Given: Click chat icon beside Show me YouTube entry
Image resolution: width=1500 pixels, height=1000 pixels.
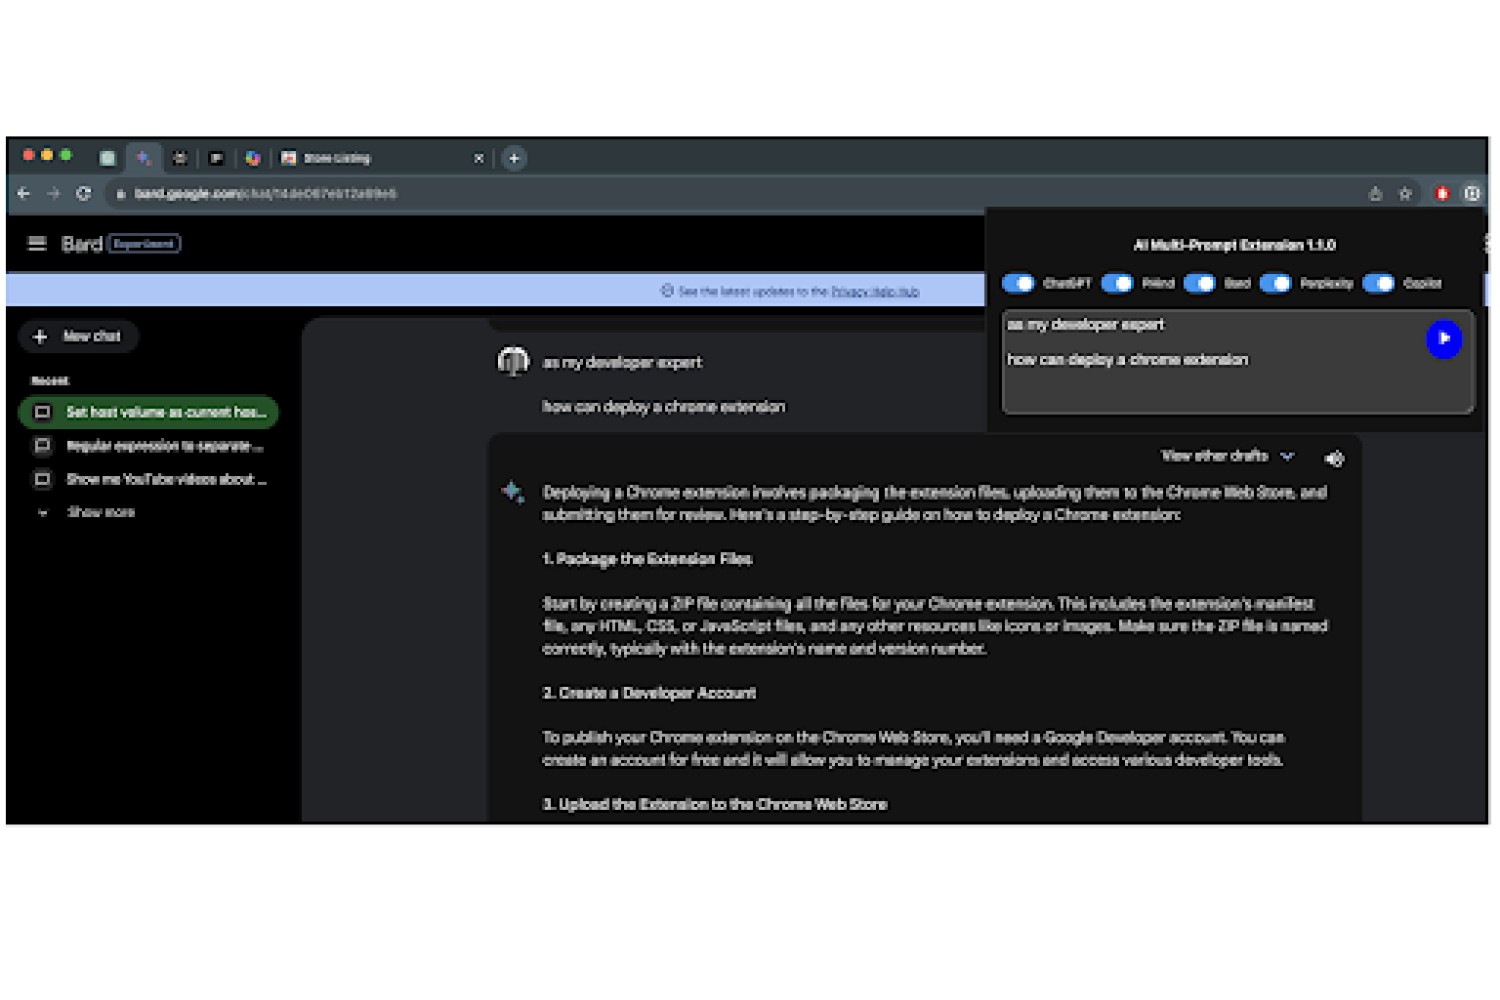Looking at the screenshot, I should point(42,480).
